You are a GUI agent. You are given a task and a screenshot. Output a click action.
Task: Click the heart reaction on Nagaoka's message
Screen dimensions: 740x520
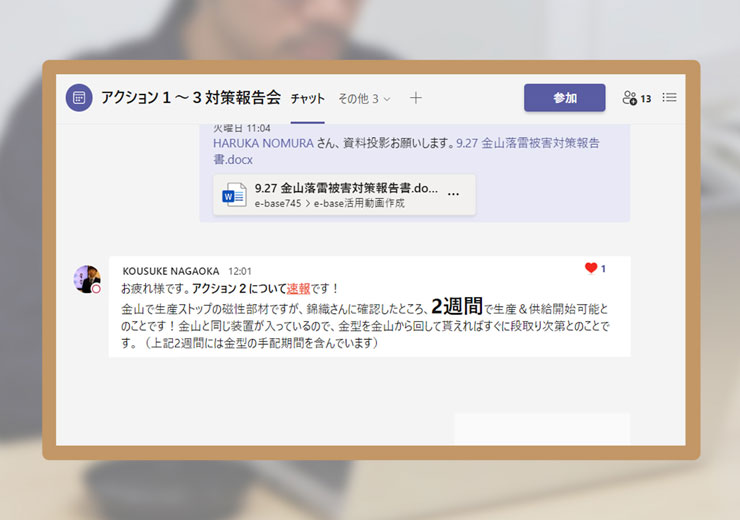pos(591,268)
